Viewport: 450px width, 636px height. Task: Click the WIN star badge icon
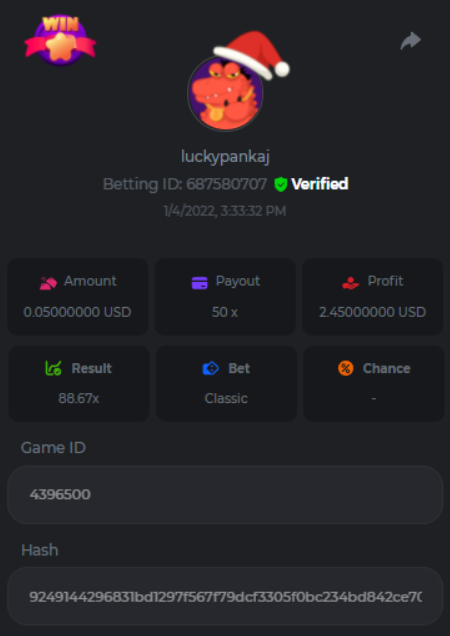(60, 40)
